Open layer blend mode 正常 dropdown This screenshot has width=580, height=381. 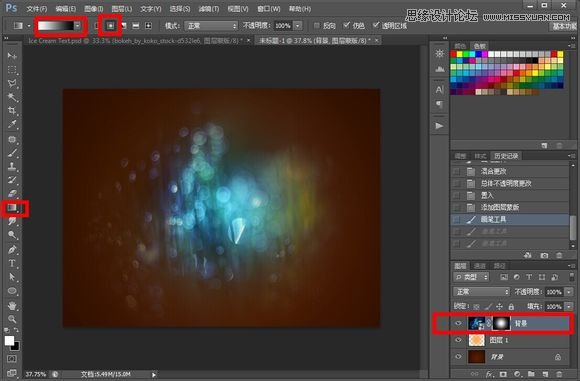click(482, 292)
